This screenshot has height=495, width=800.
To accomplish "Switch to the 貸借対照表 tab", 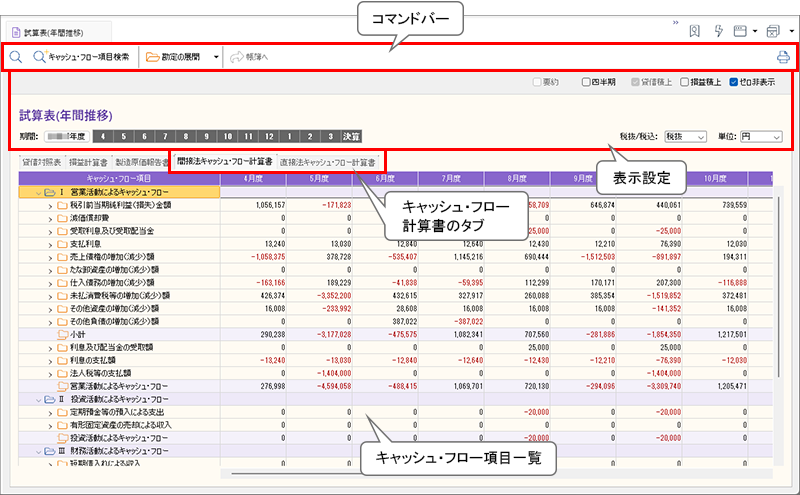I will point(42,162).
